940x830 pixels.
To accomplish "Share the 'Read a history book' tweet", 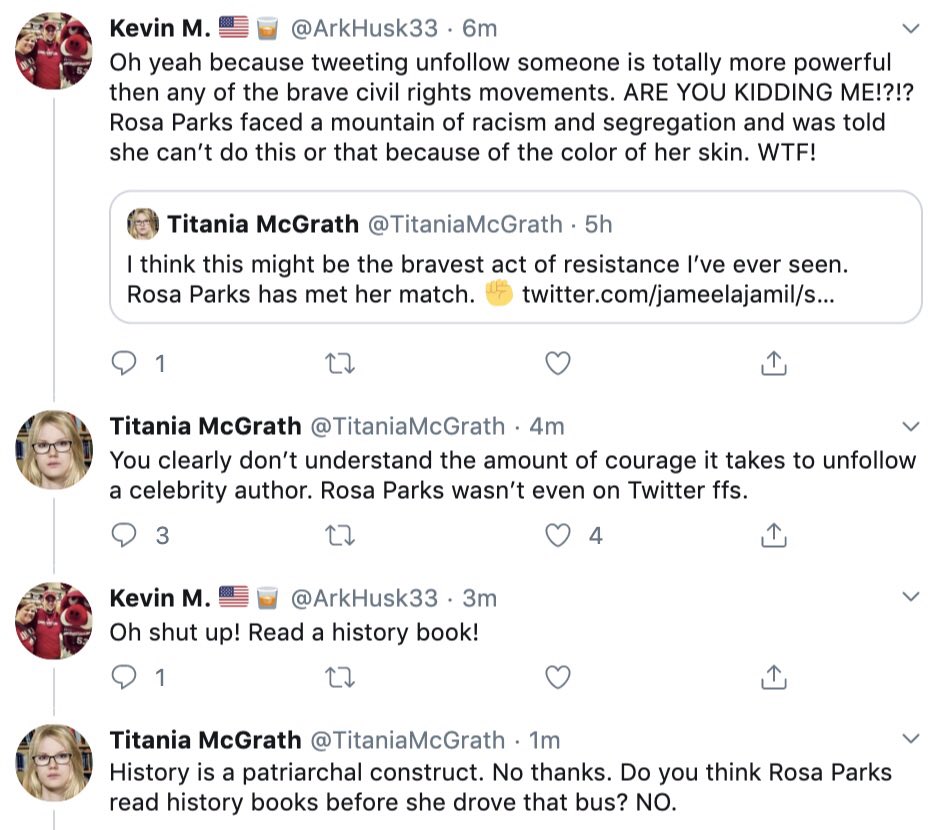I will (773, 677).
